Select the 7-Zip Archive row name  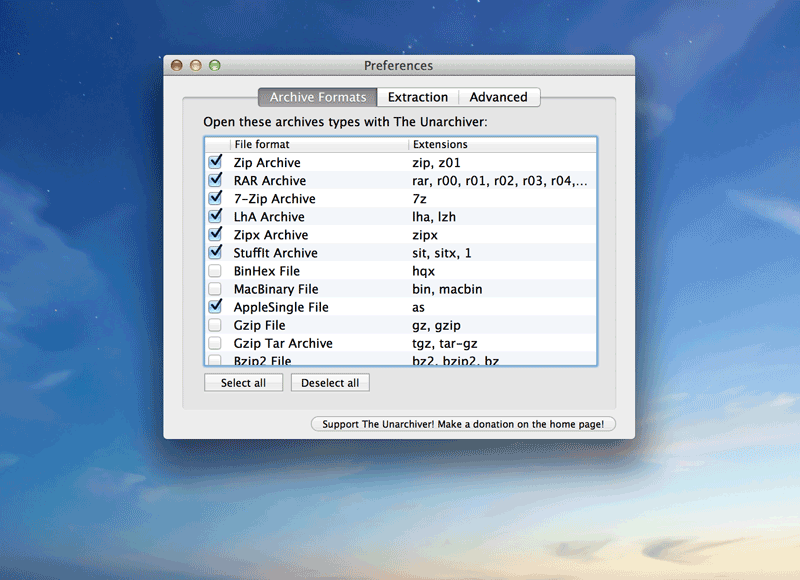(274, 199)
